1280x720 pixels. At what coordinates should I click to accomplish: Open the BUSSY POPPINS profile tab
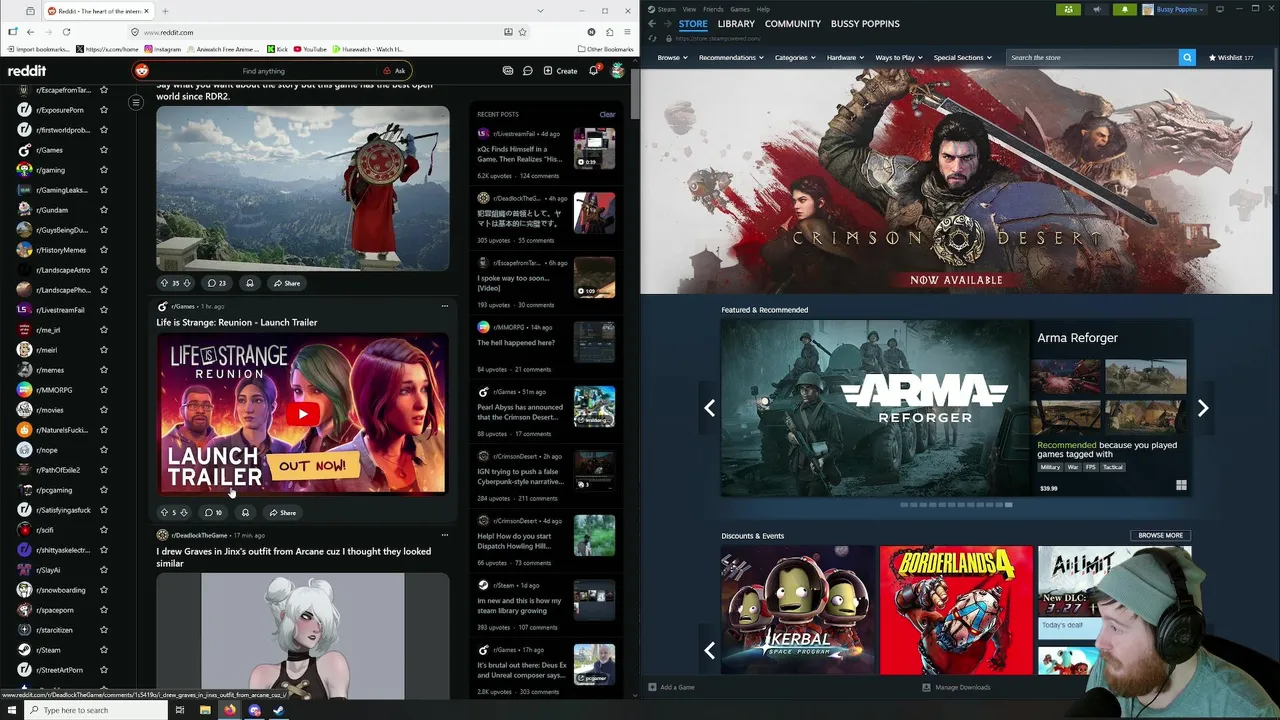point(865,23)
